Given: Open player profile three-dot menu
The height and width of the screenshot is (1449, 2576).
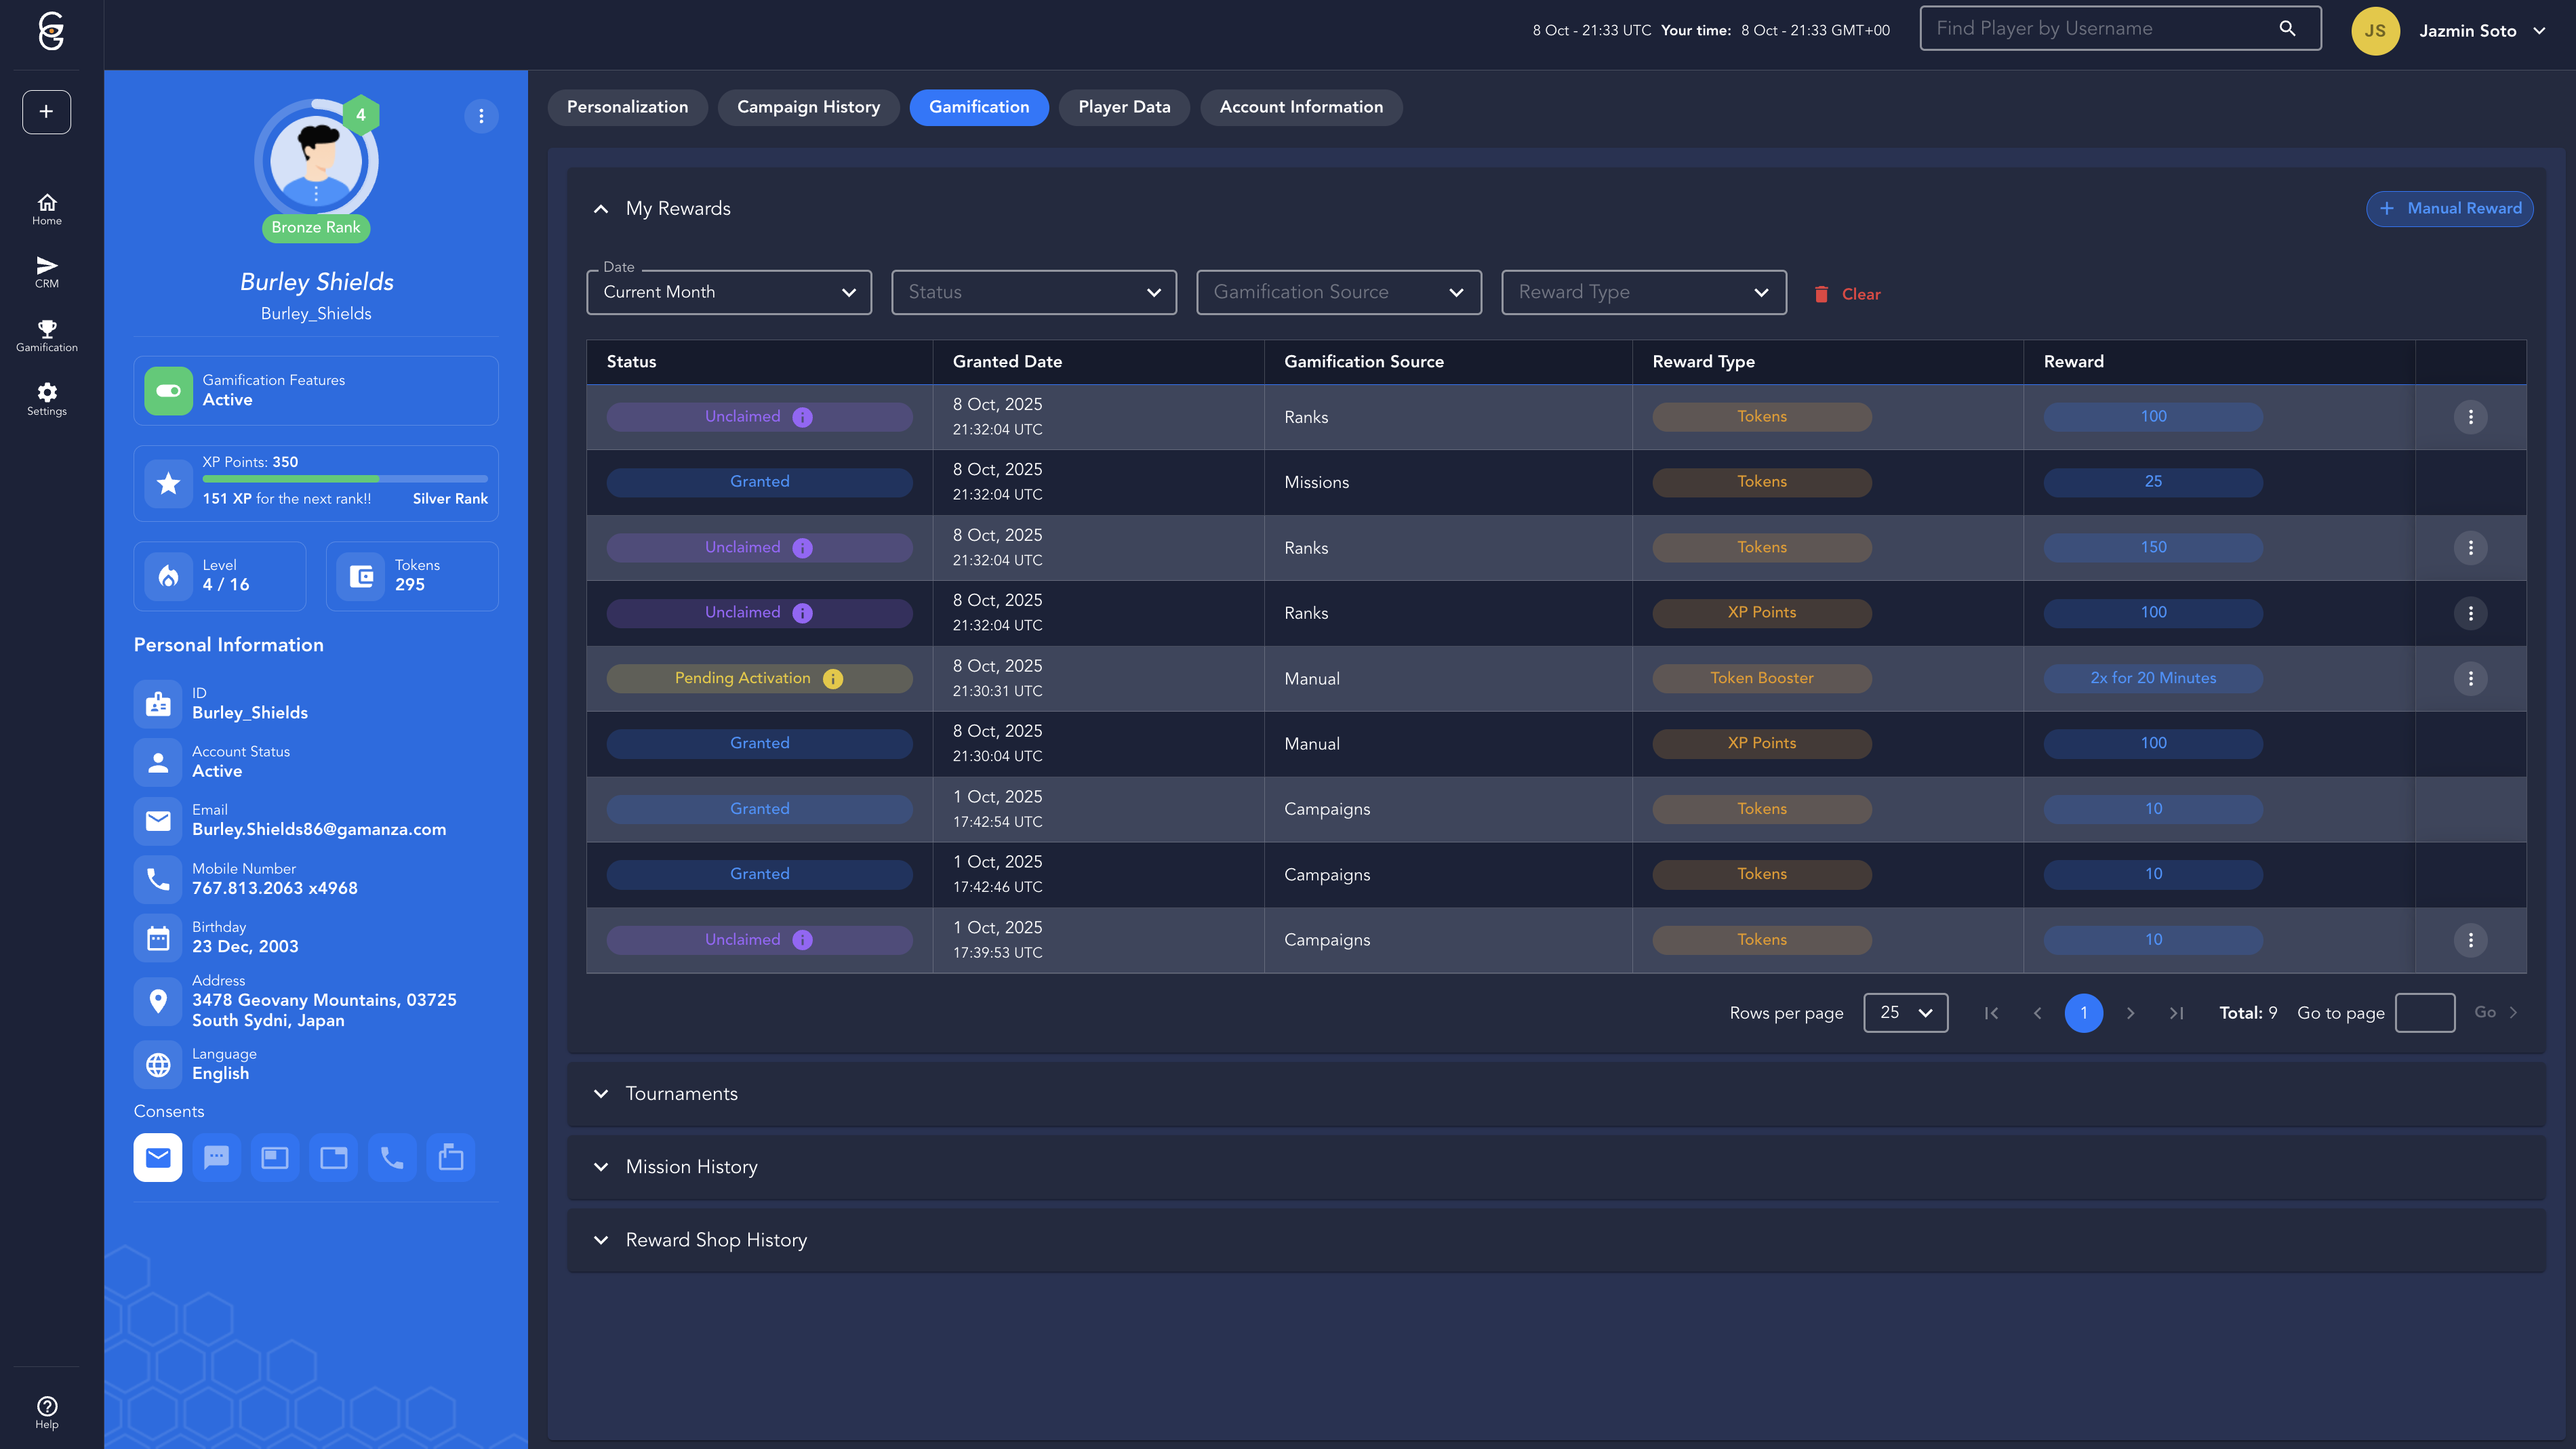Looking at the screenshot, I should point(481,116).
